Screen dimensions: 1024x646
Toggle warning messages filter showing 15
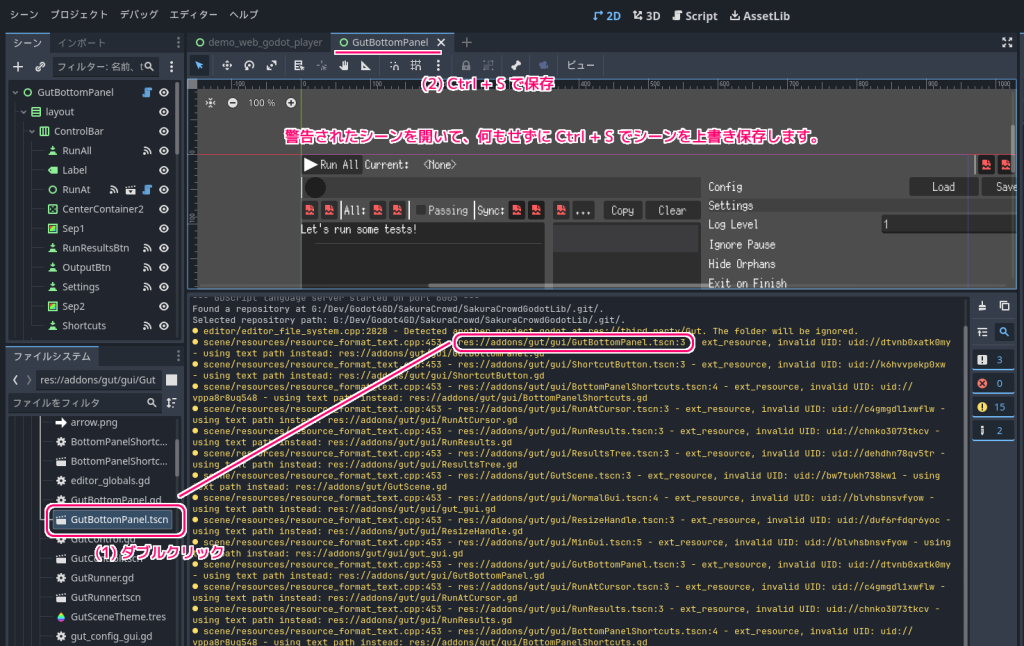[x=993, y=407]
